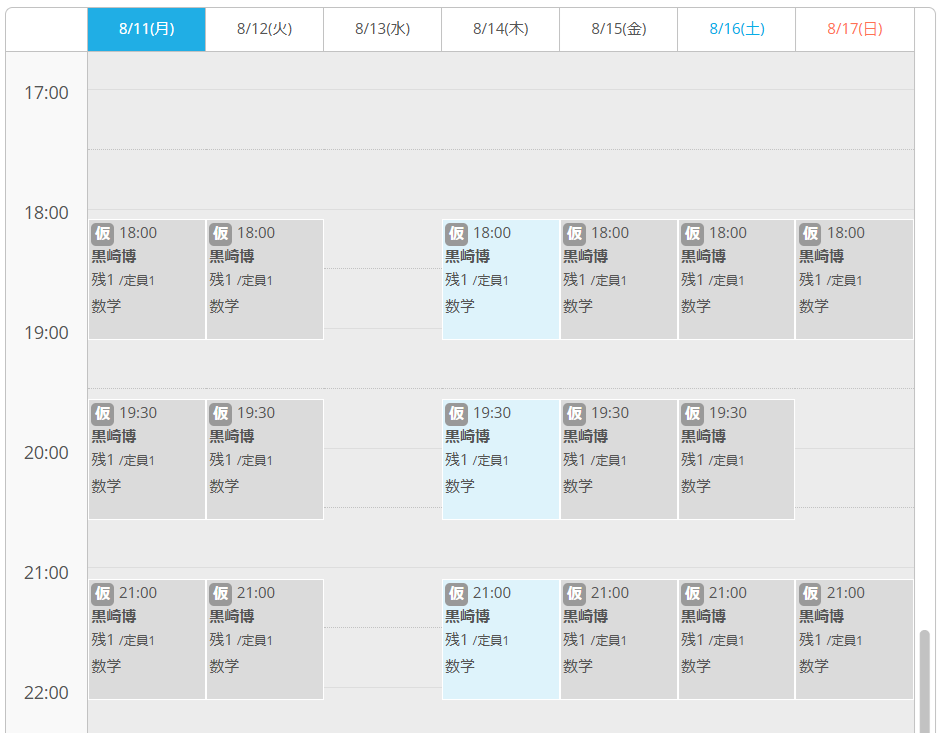The width and height of the screenshot is (944, 741).
Task: Click 黒崎博 name in 8/11 21:00 slot
Action: (113, 616)
